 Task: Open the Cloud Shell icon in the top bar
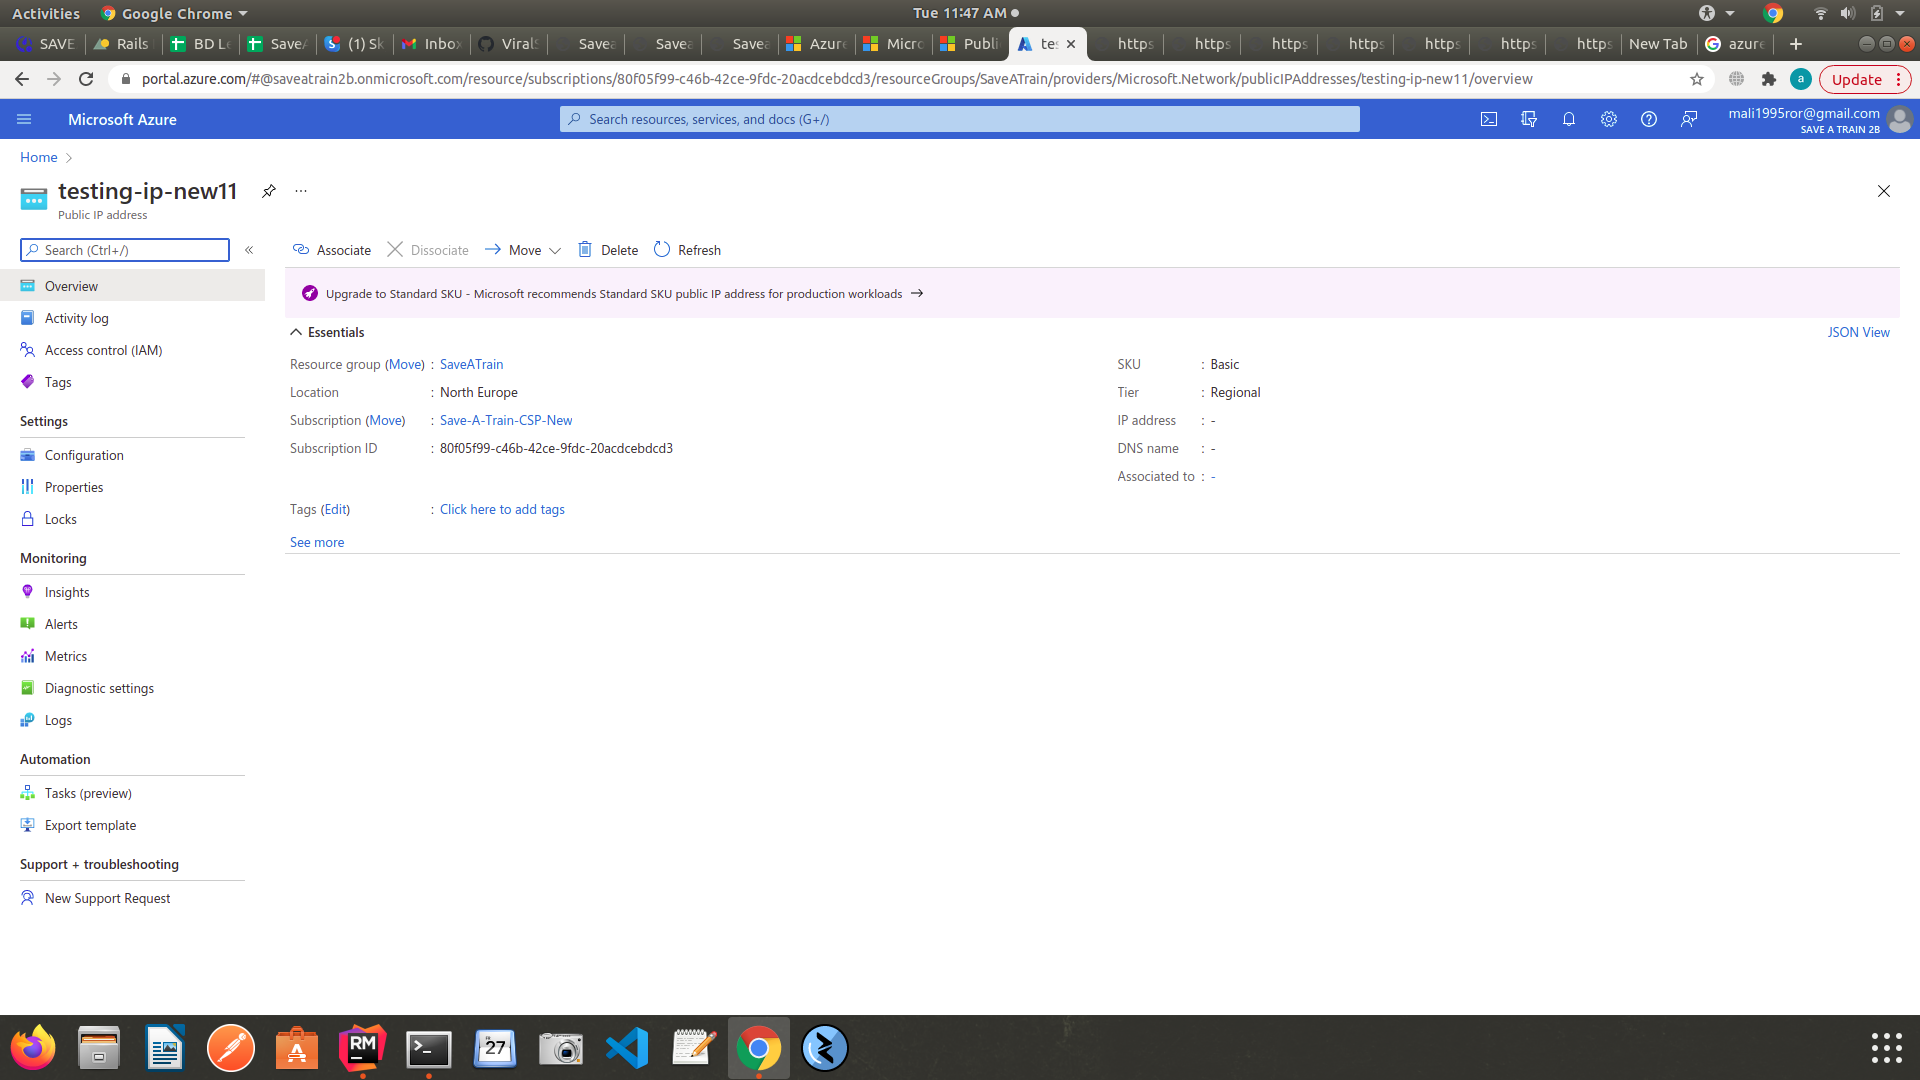[1489, 119]
